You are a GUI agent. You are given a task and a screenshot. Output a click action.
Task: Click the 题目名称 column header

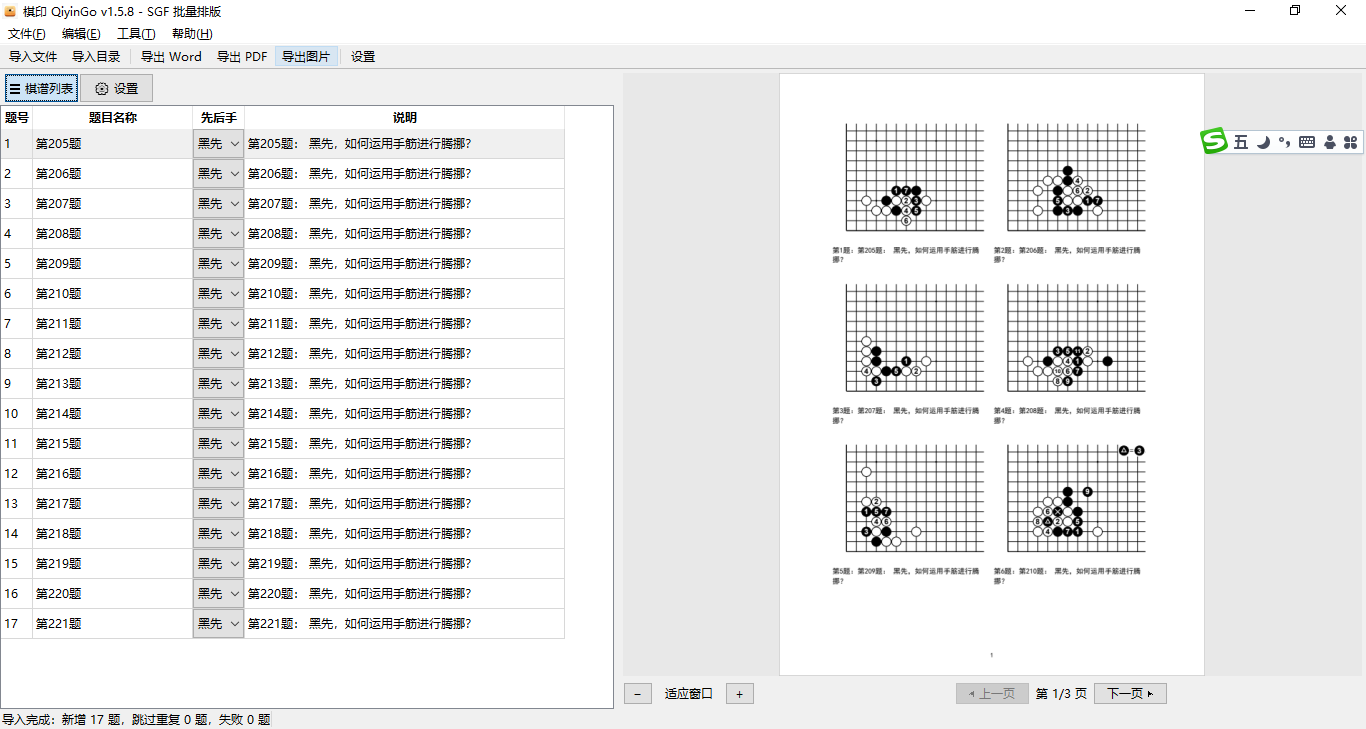point(113,118)
